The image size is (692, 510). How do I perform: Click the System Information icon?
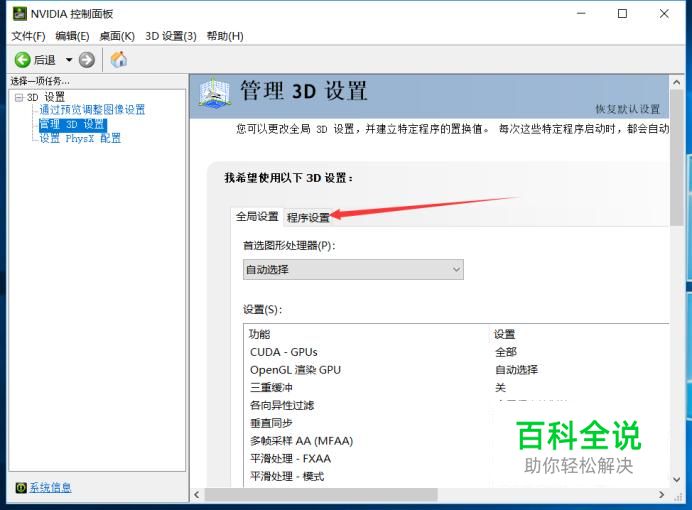(21, 487)
